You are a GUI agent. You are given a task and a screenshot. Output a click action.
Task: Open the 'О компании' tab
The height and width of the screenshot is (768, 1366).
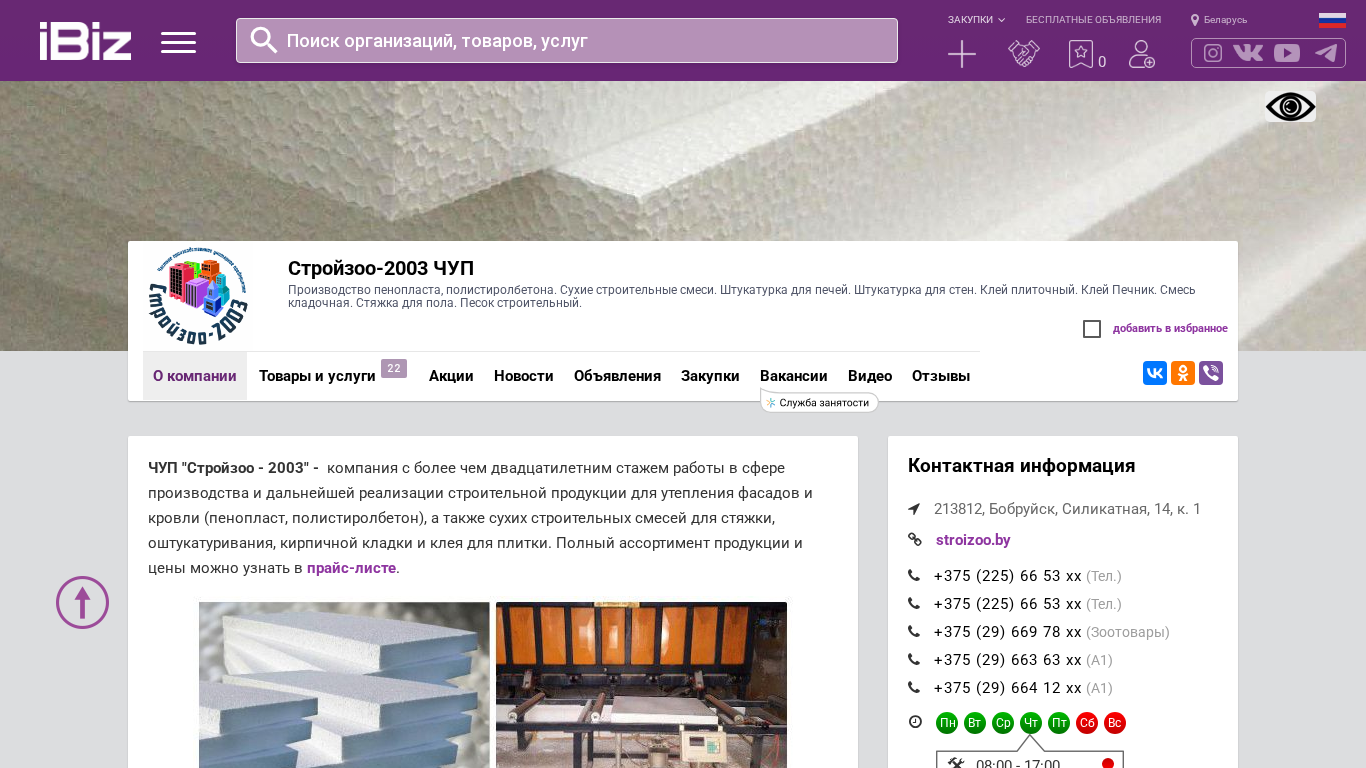(195, 376)
